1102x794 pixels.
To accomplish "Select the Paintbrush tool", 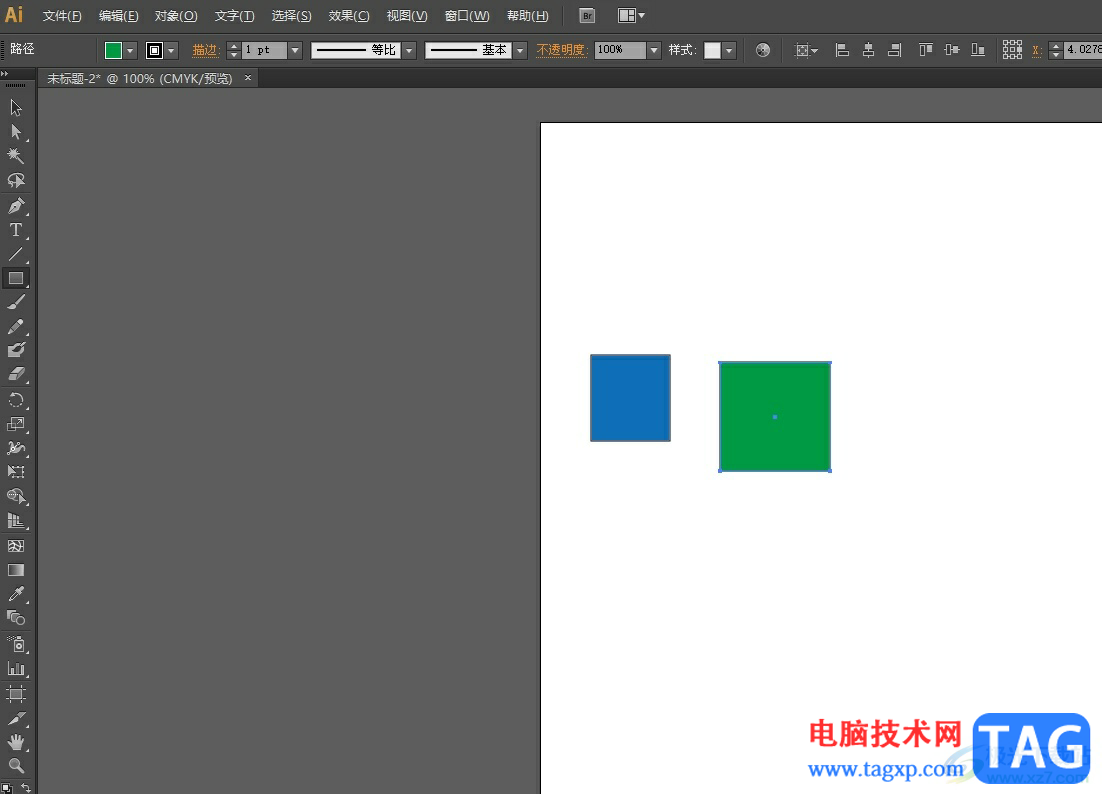I will [16, 303].
